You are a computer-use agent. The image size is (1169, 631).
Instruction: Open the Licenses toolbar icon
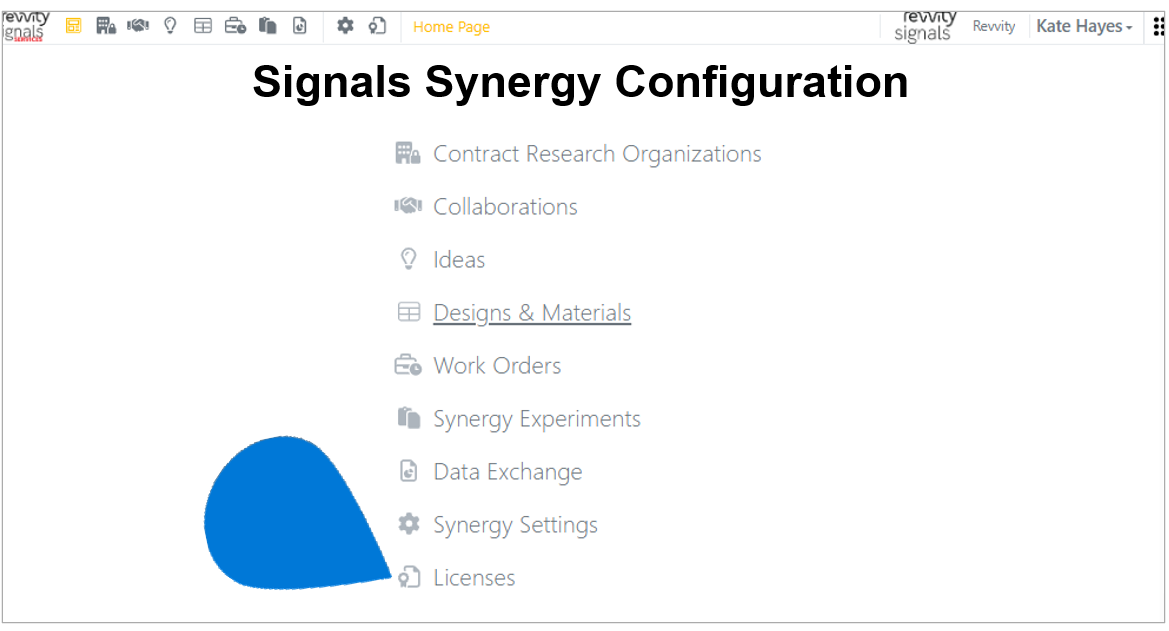pyautogui.click(x=377, y=26)
